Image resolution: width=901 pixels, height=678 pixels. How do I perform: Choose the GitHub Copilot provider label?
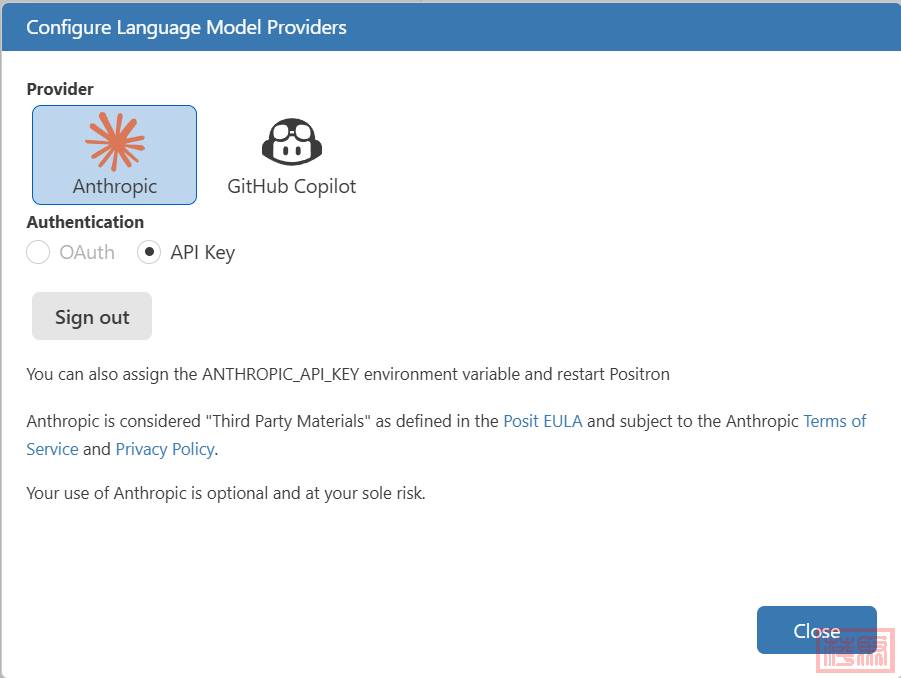click(x=291, y=186)
